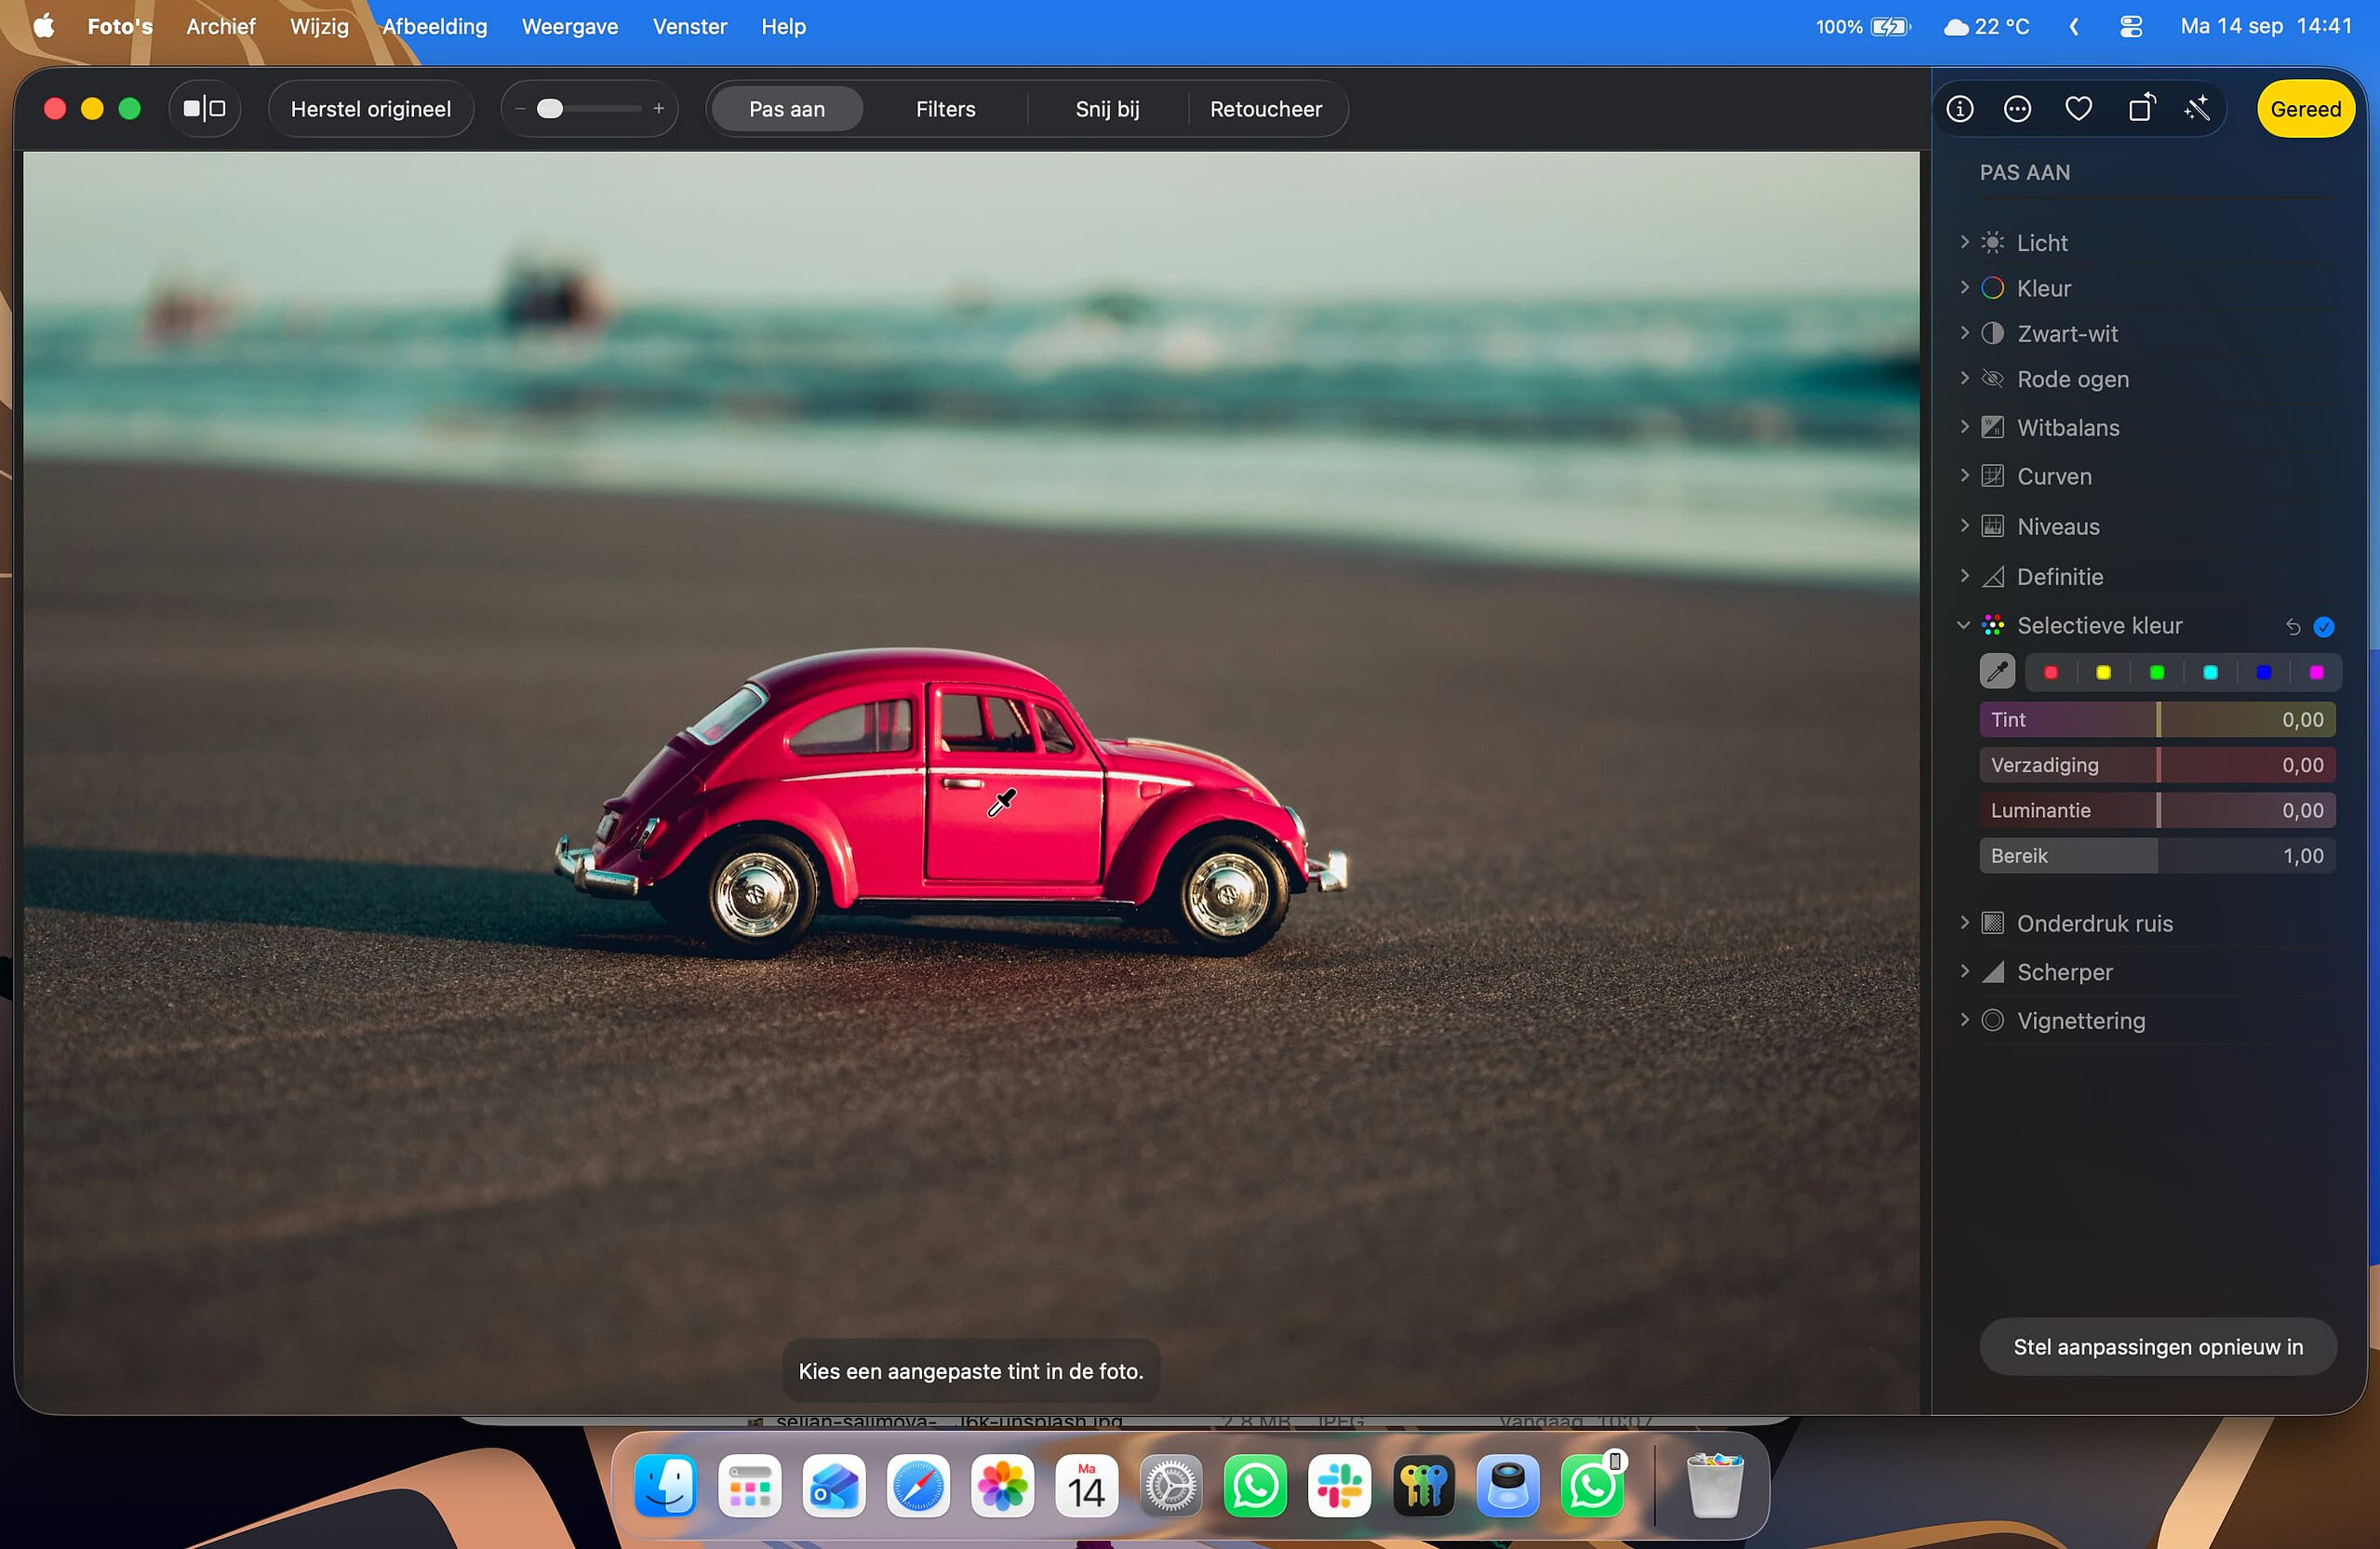
Task: Expand the Scherper section
Action: point(1964,971)
